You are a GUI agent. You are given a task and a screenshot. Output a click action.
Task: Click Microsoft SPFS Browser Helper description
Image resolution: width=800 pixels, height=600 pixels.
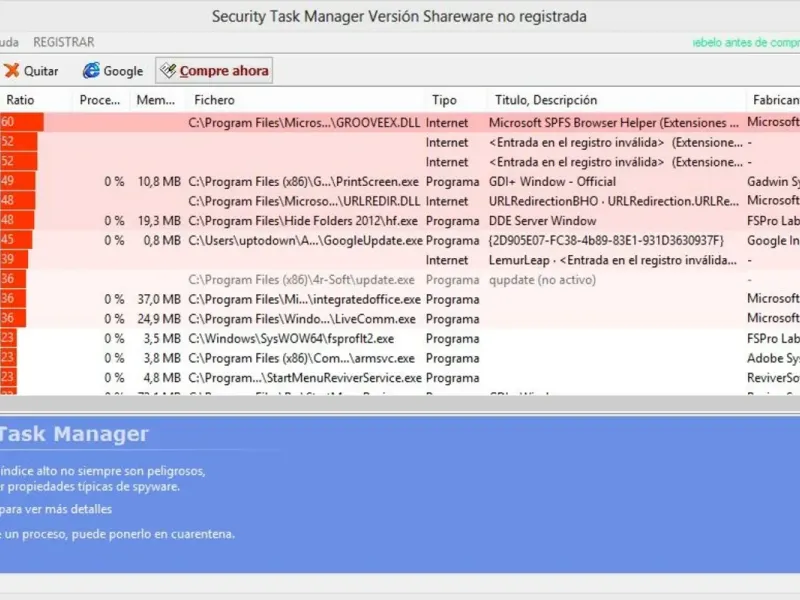pos(614,122)
